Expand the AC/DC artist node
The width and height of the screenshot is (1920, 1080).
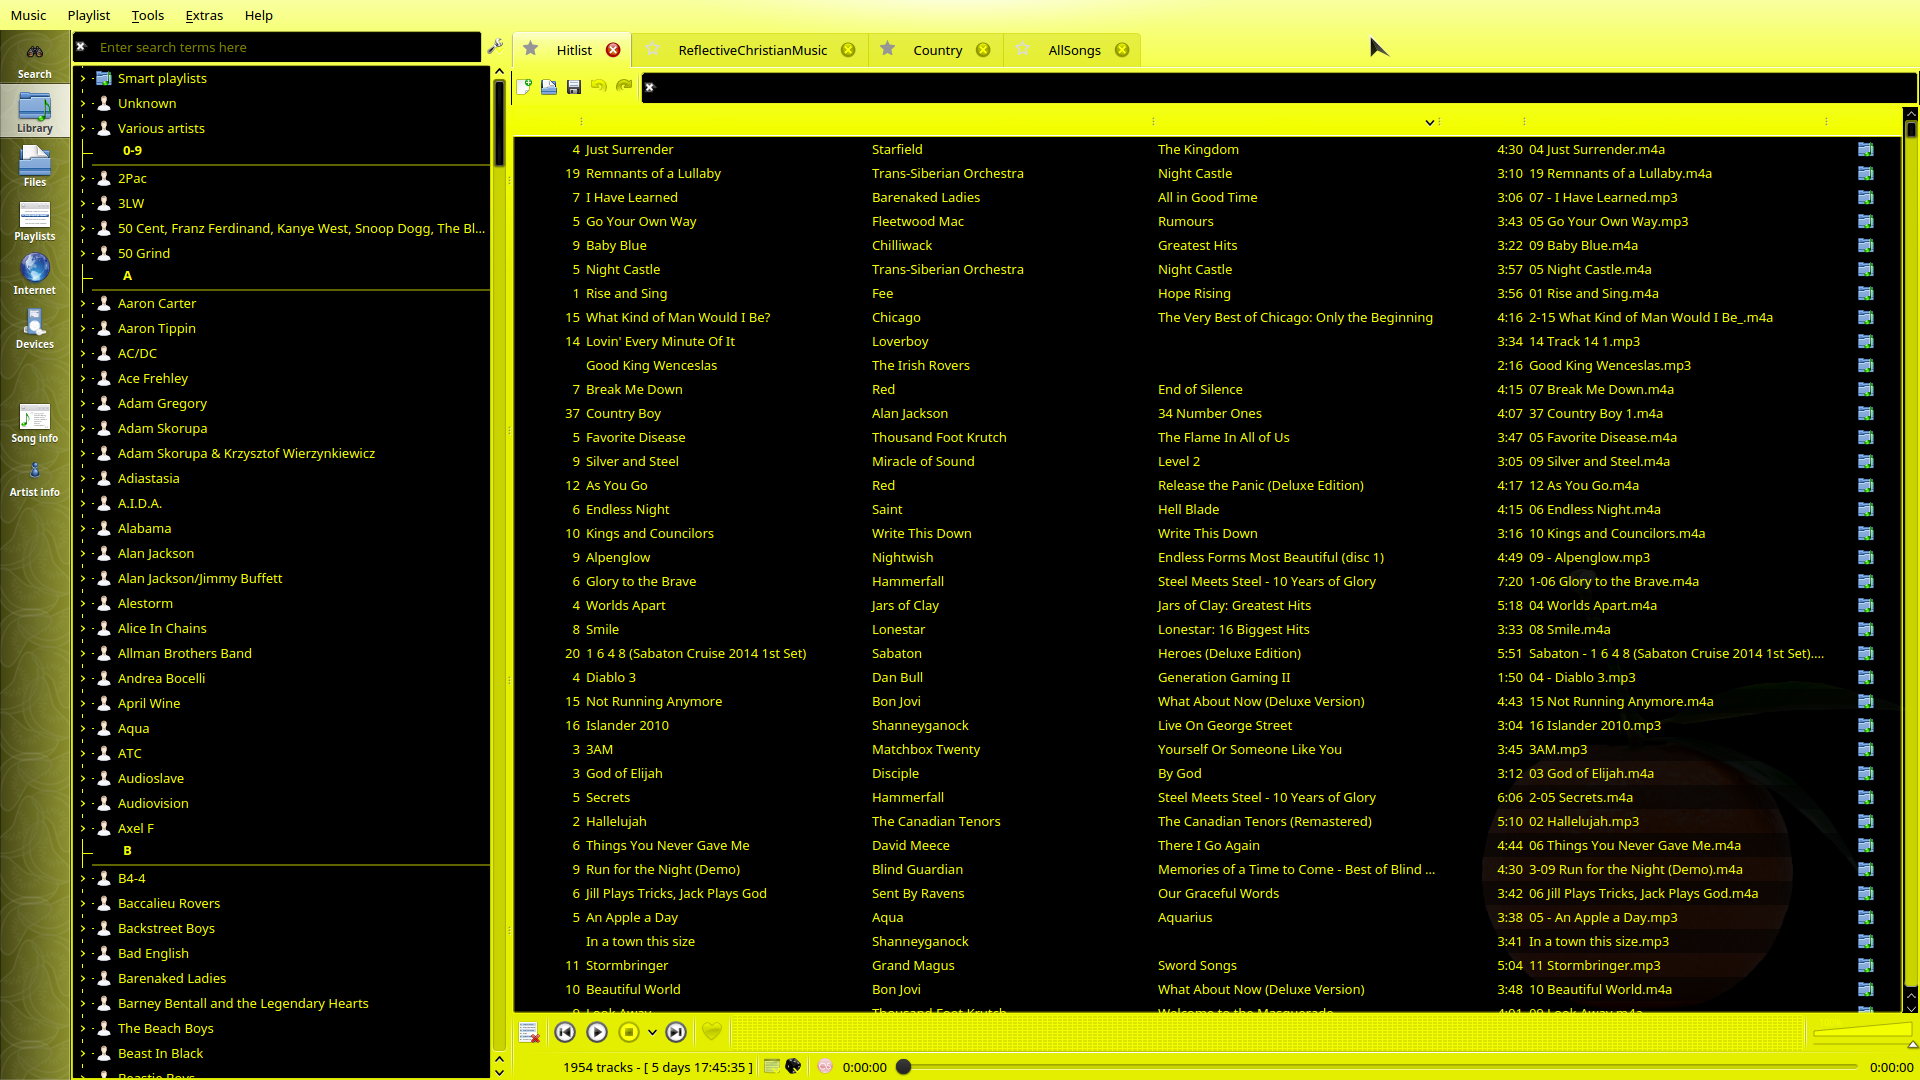pyautogui.click(x=83, y=353)
